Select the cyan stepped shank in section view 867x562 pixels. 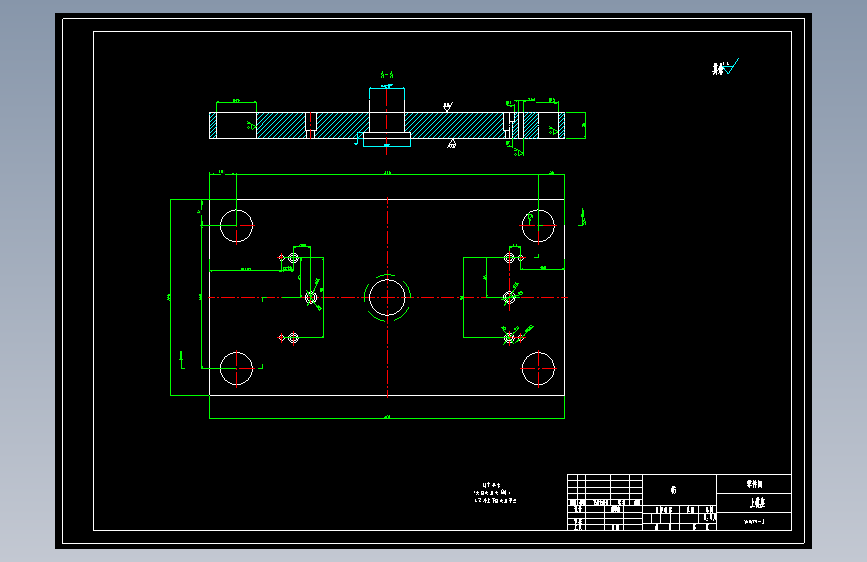click(387, 117)
